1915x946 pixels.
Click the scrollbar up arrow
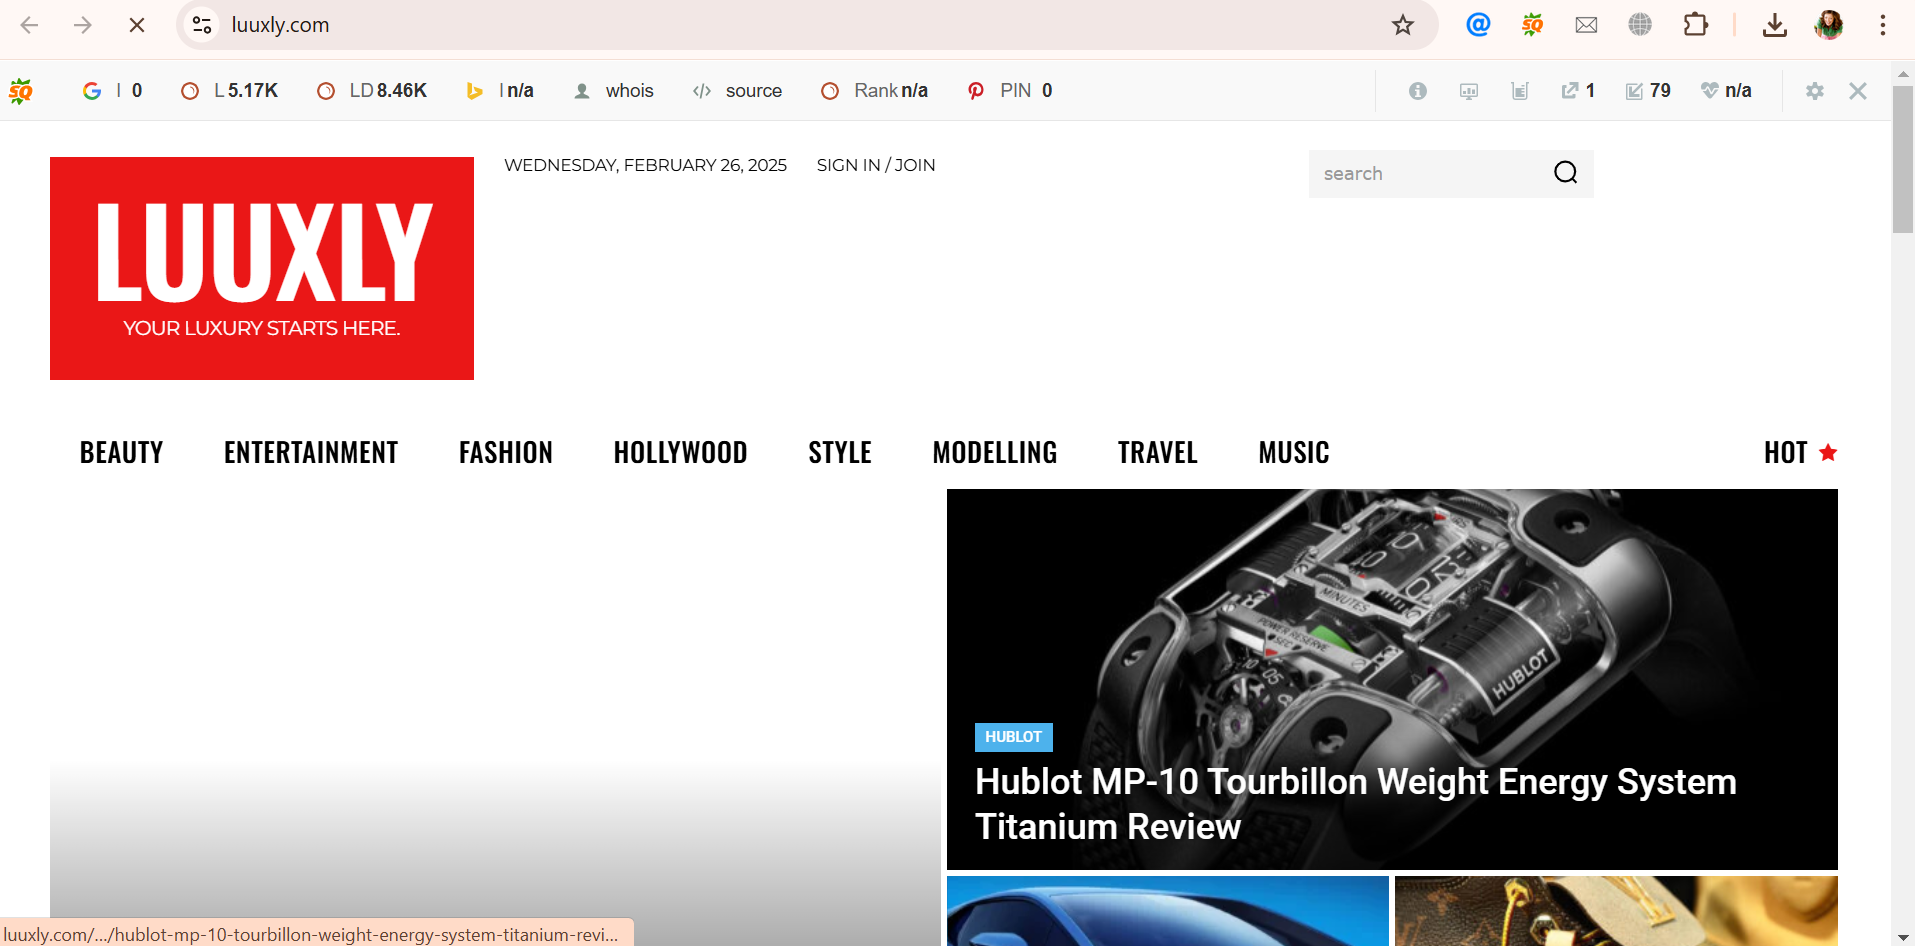click(1903, 73)
